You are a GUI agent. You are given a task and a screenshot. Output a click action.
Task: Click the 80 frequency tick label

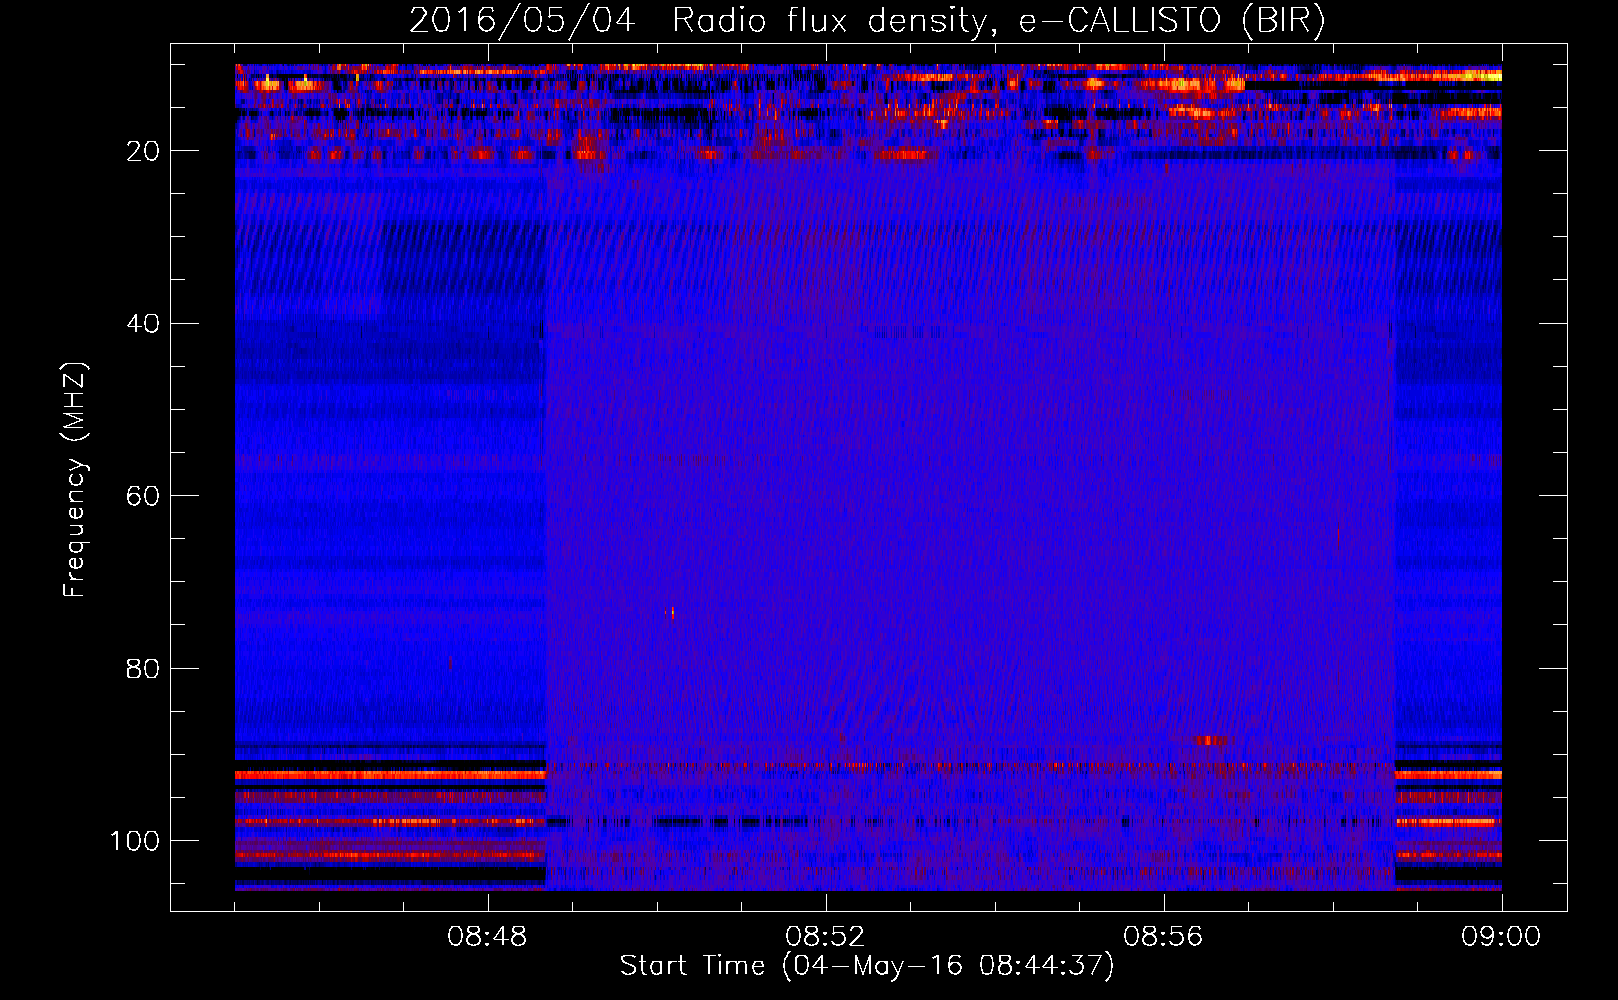(x=144, y=668)
